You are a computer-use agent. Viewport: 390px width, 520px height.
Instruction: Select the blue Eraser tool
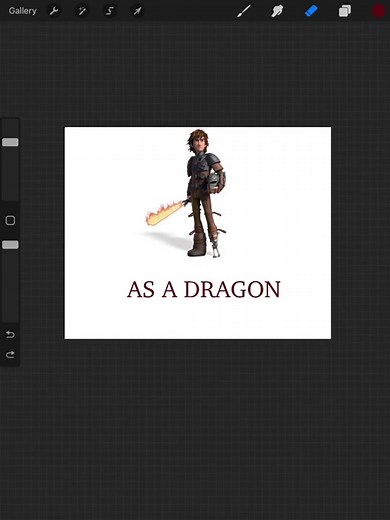(311, 11)
